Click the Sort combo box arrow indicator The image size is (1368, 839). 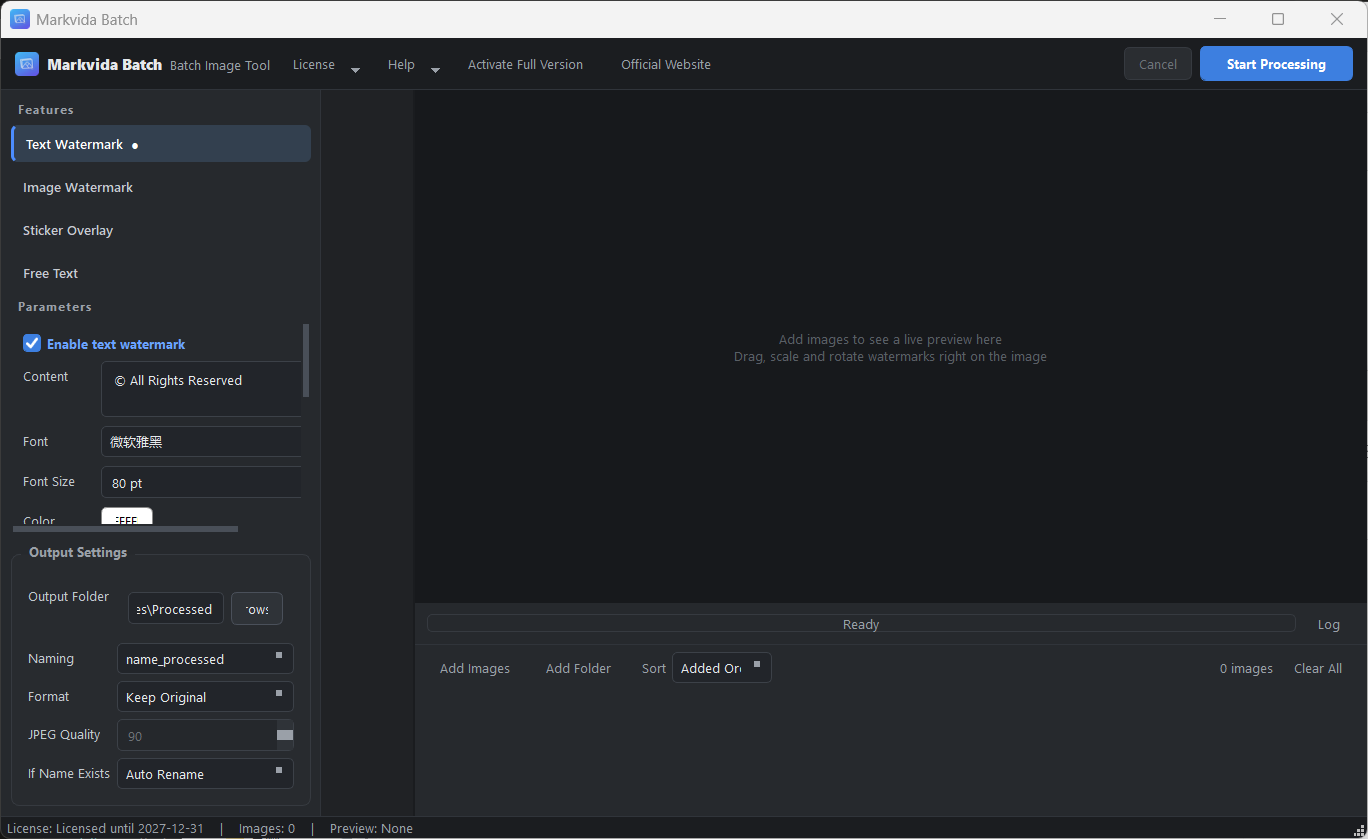pos(757,664)
